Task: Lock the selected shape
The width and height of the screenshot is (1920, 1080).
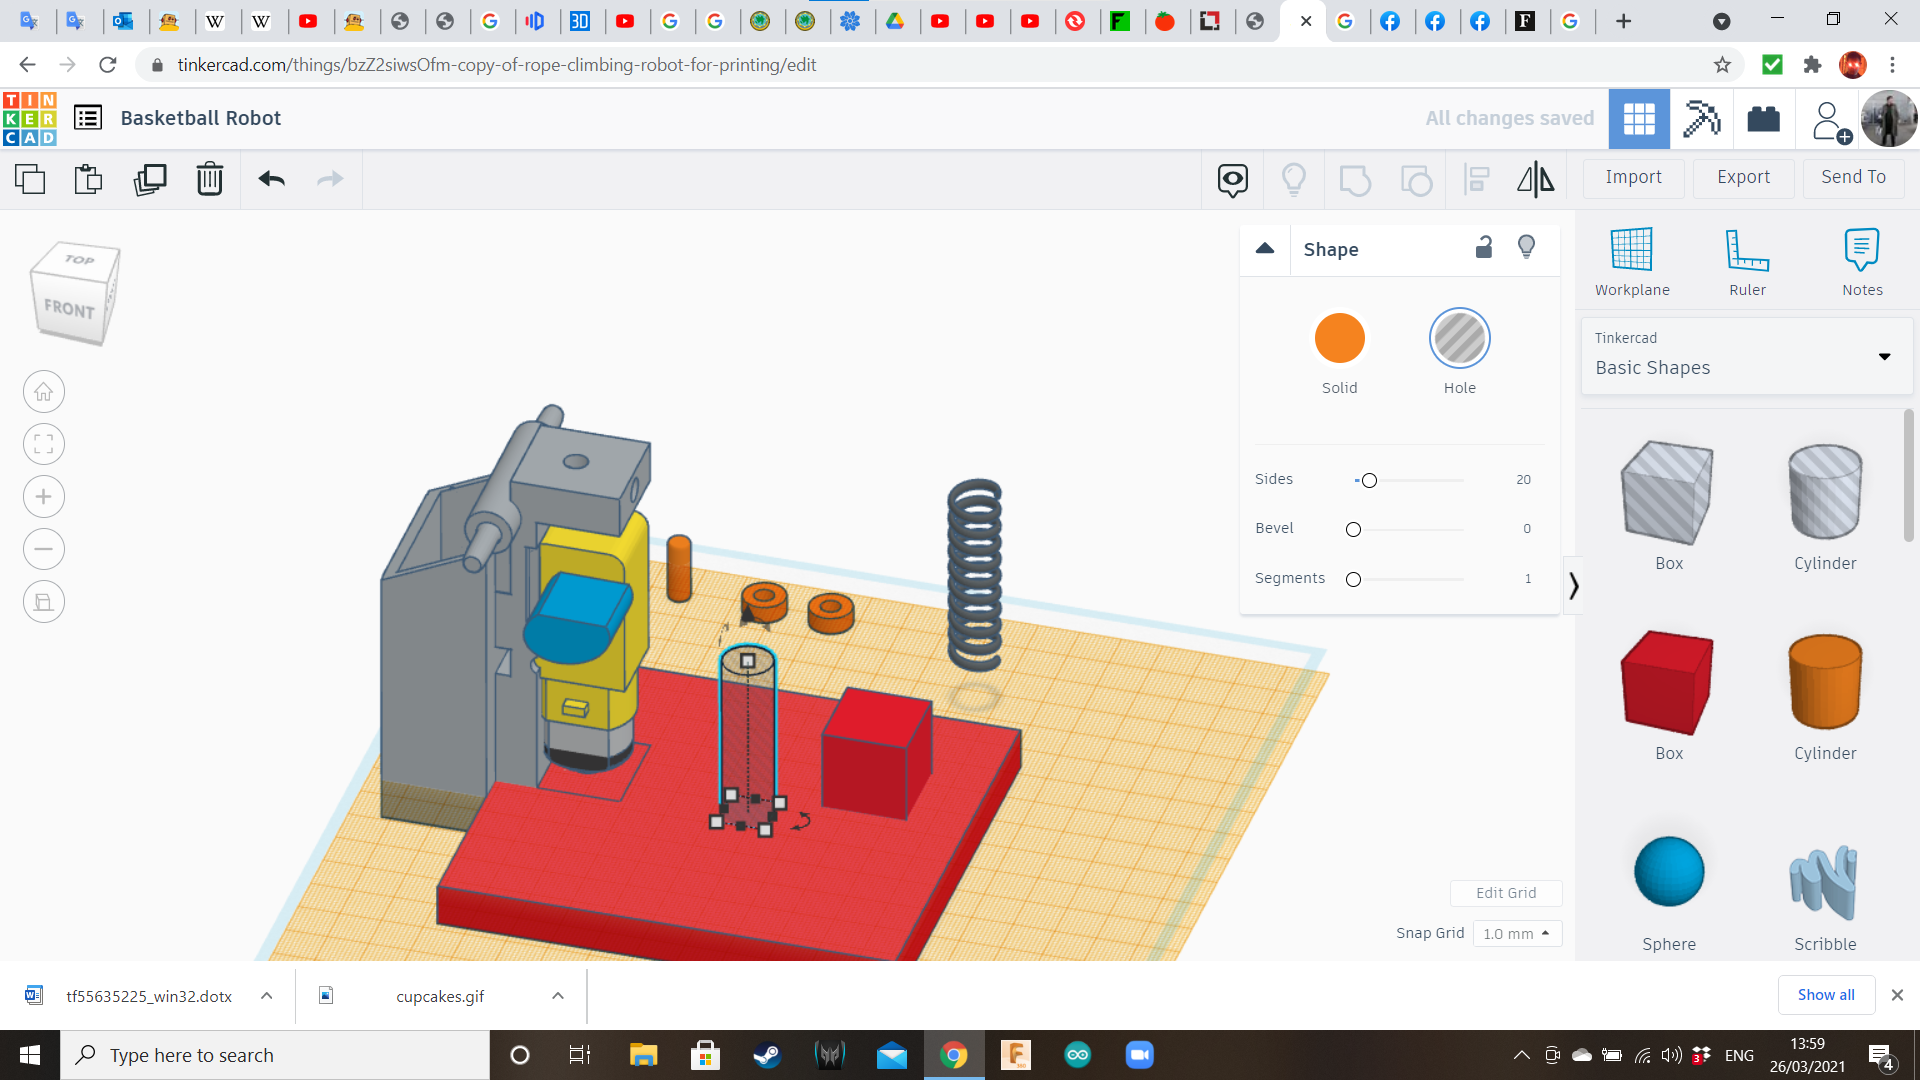Action: point(1483,247)
